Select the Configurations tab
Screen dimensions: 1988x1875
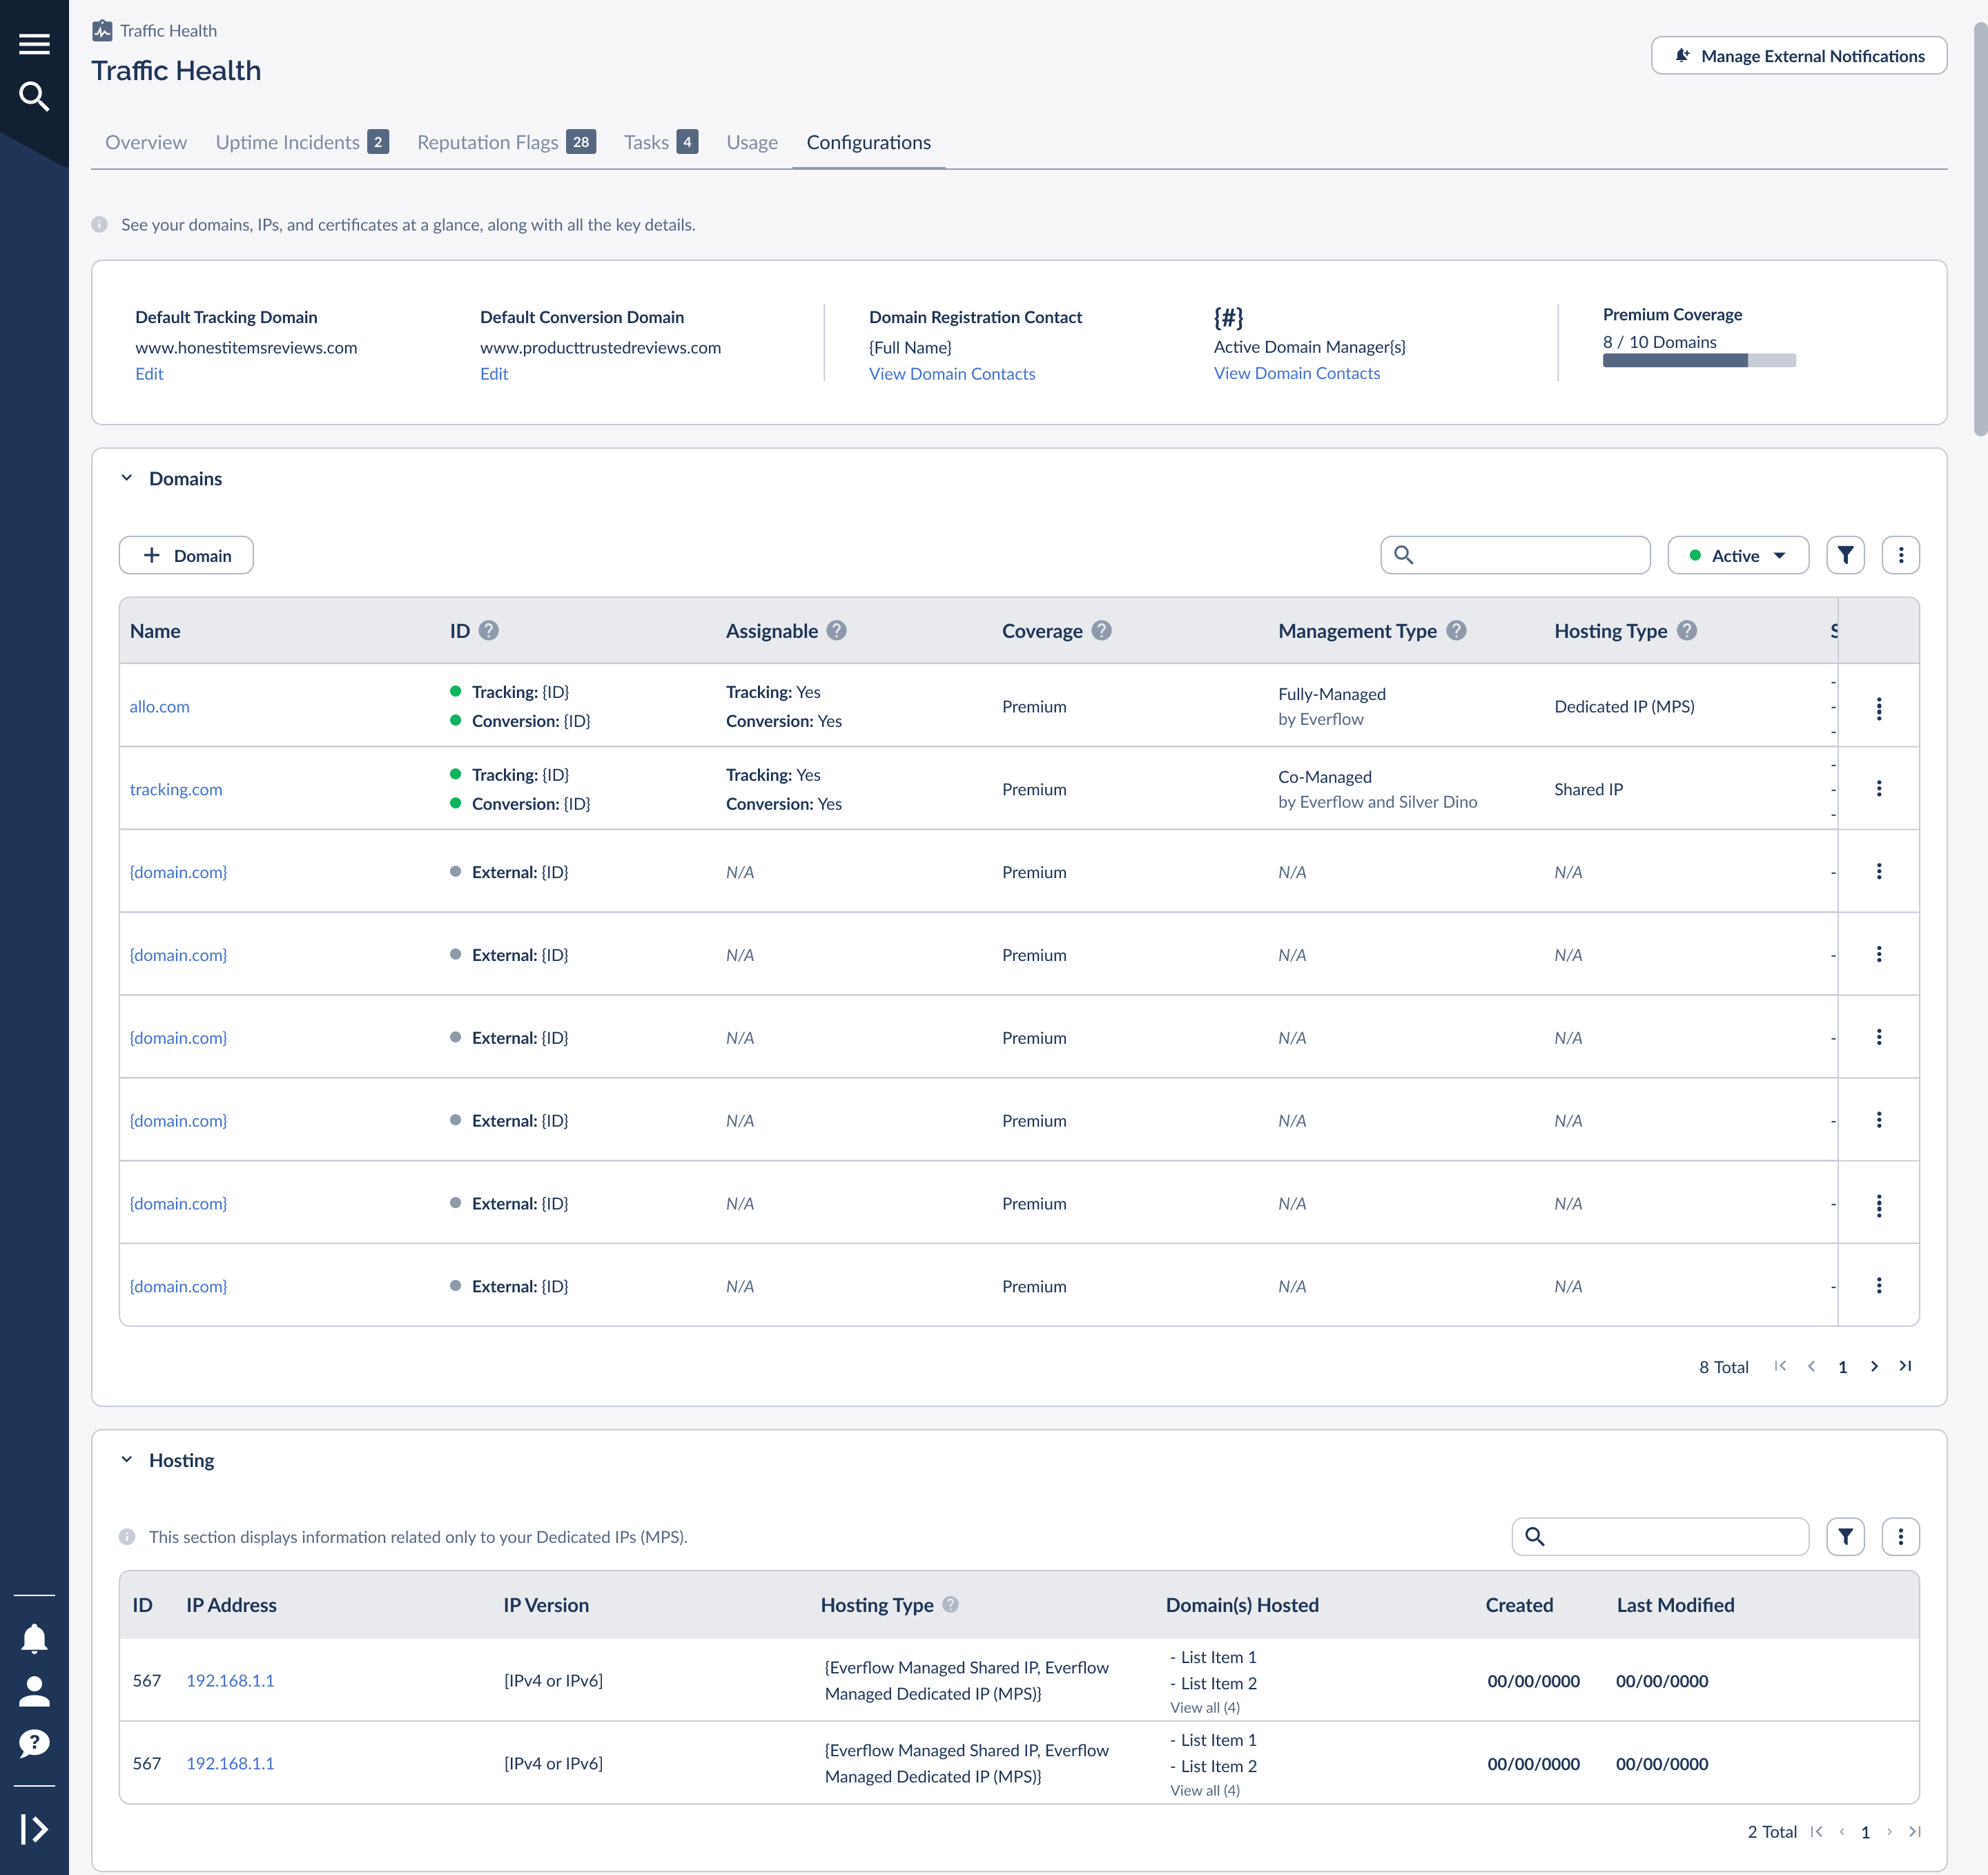pos(868,142)
